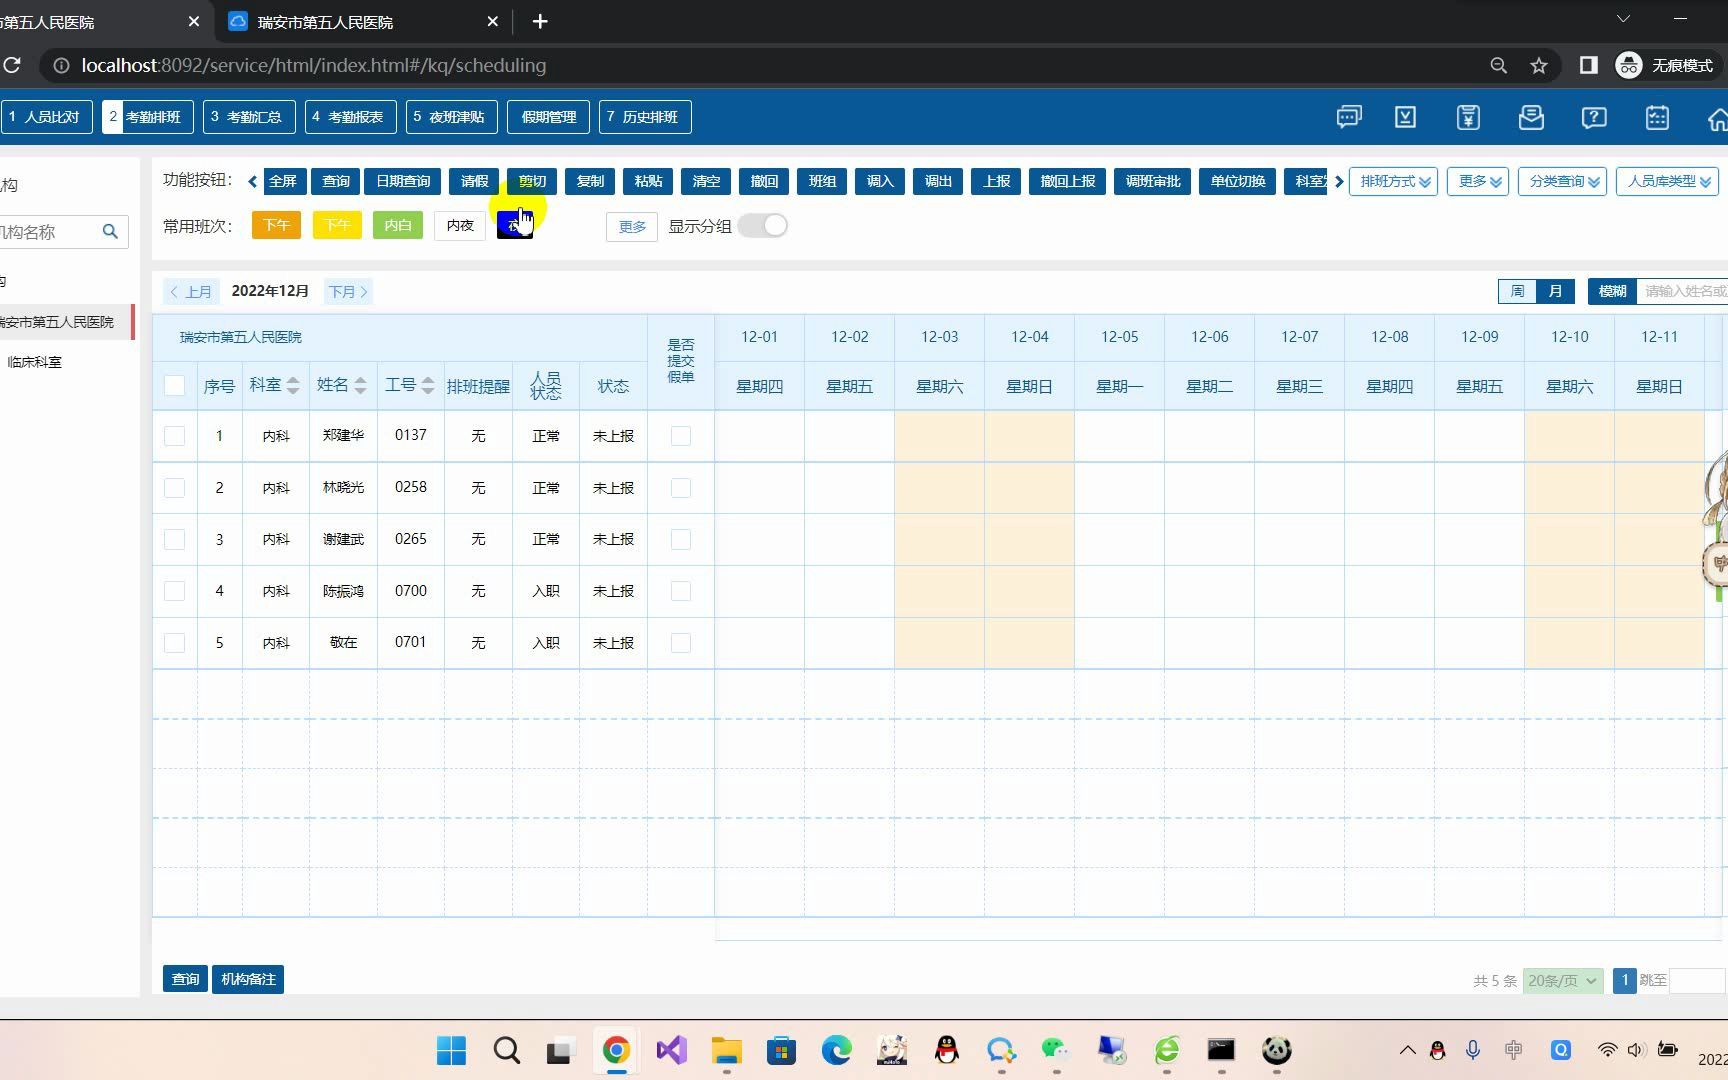Open the yen clipboard salary icon
This screenshot has height=1080, width=1728.
pos(1468,117)
